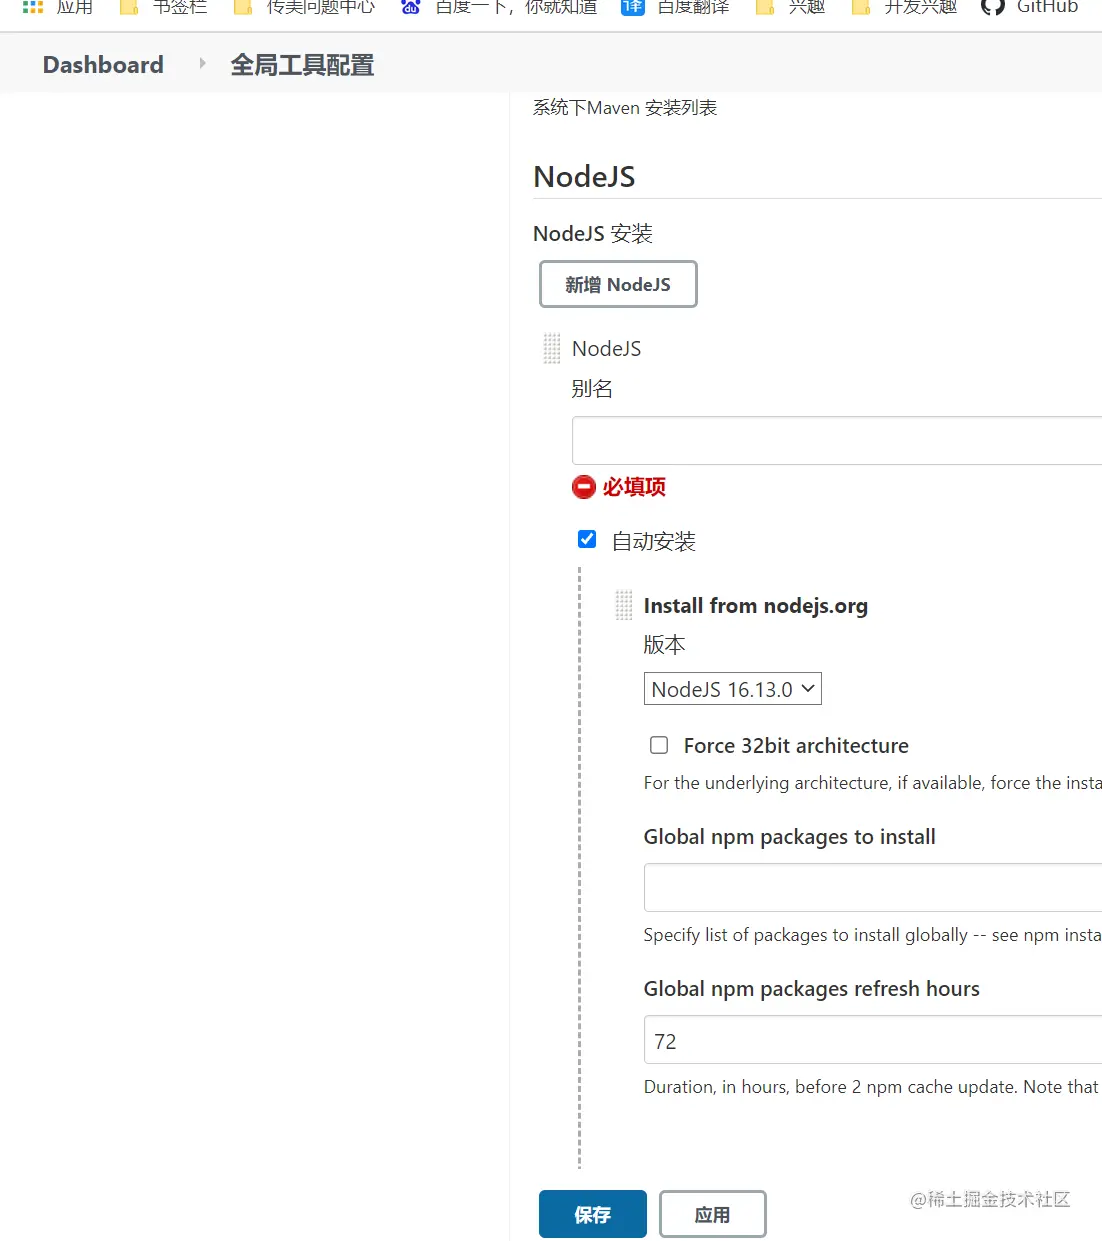
Task: Open the 百度一下 bookmark
Action: 498,7
